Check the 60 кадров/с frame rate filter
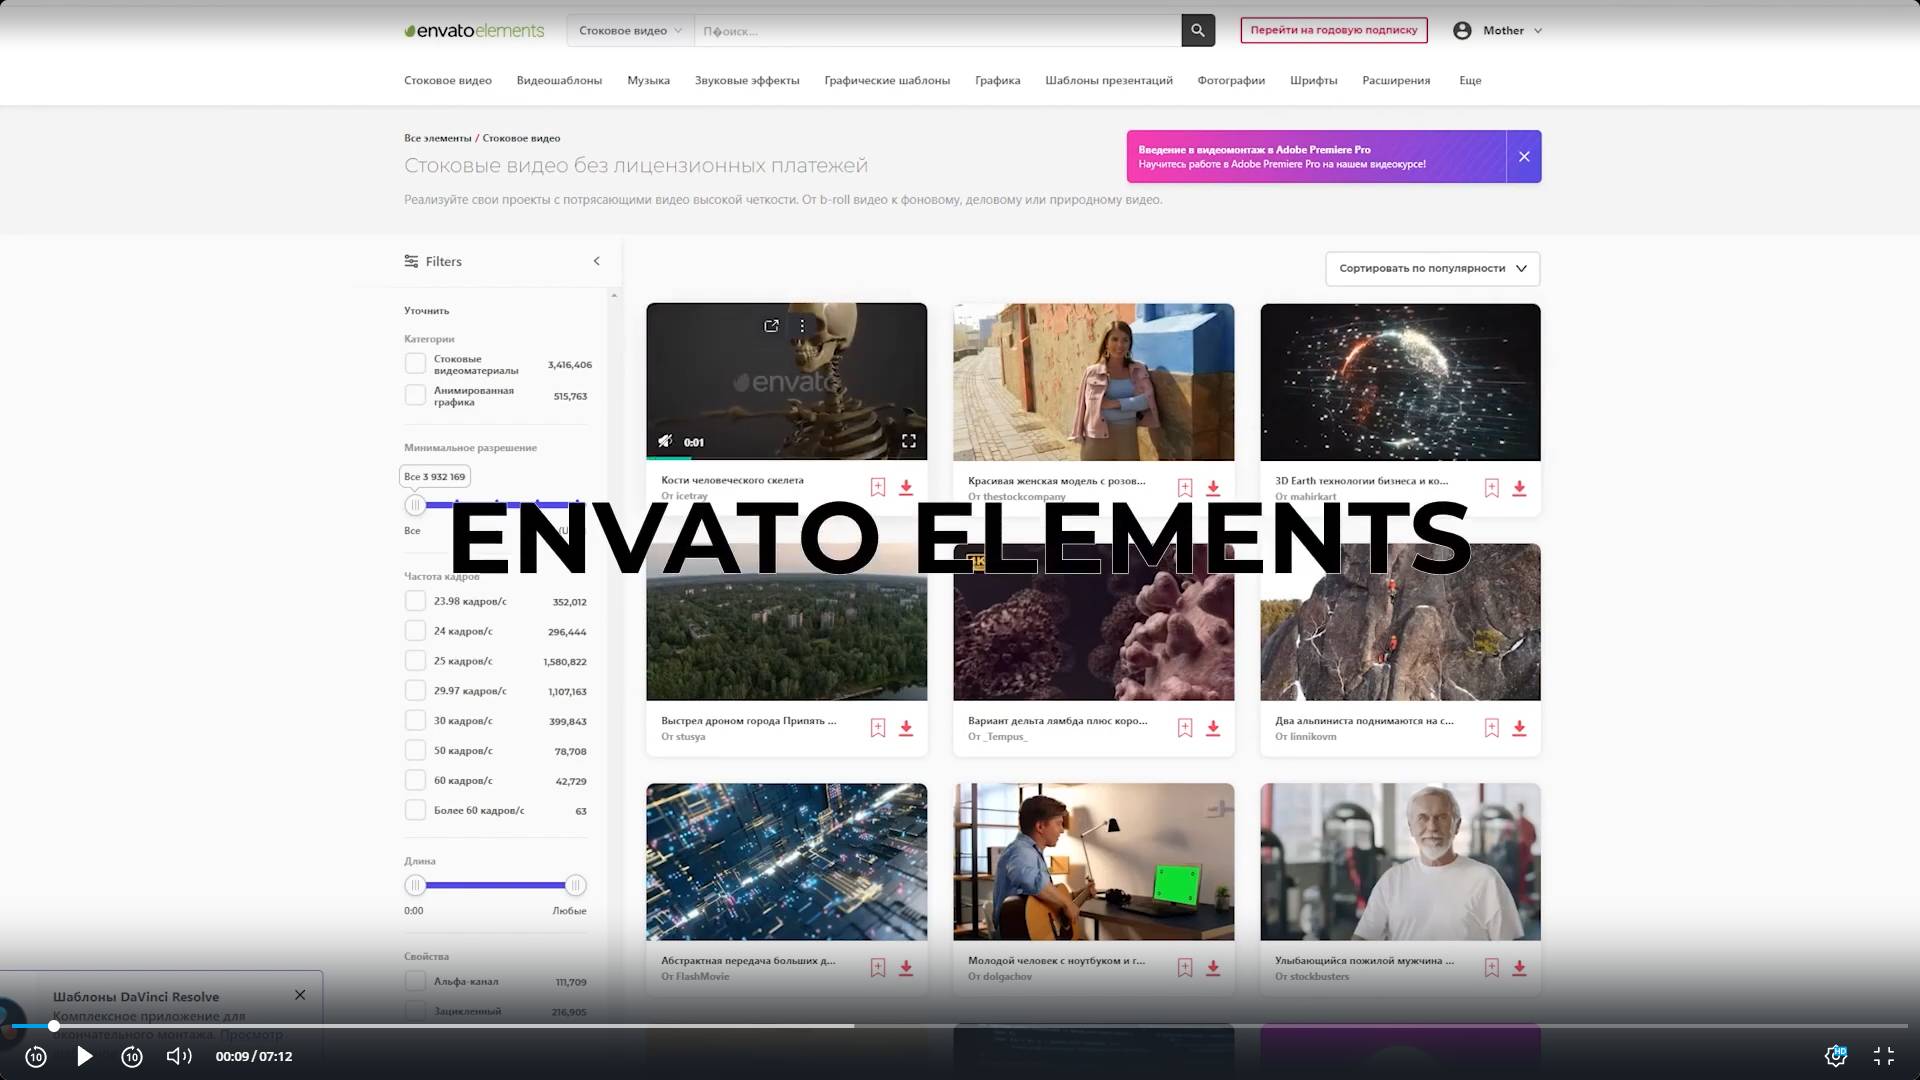This screenshot has width=1920, height=1080. click(x=415, y=780)
